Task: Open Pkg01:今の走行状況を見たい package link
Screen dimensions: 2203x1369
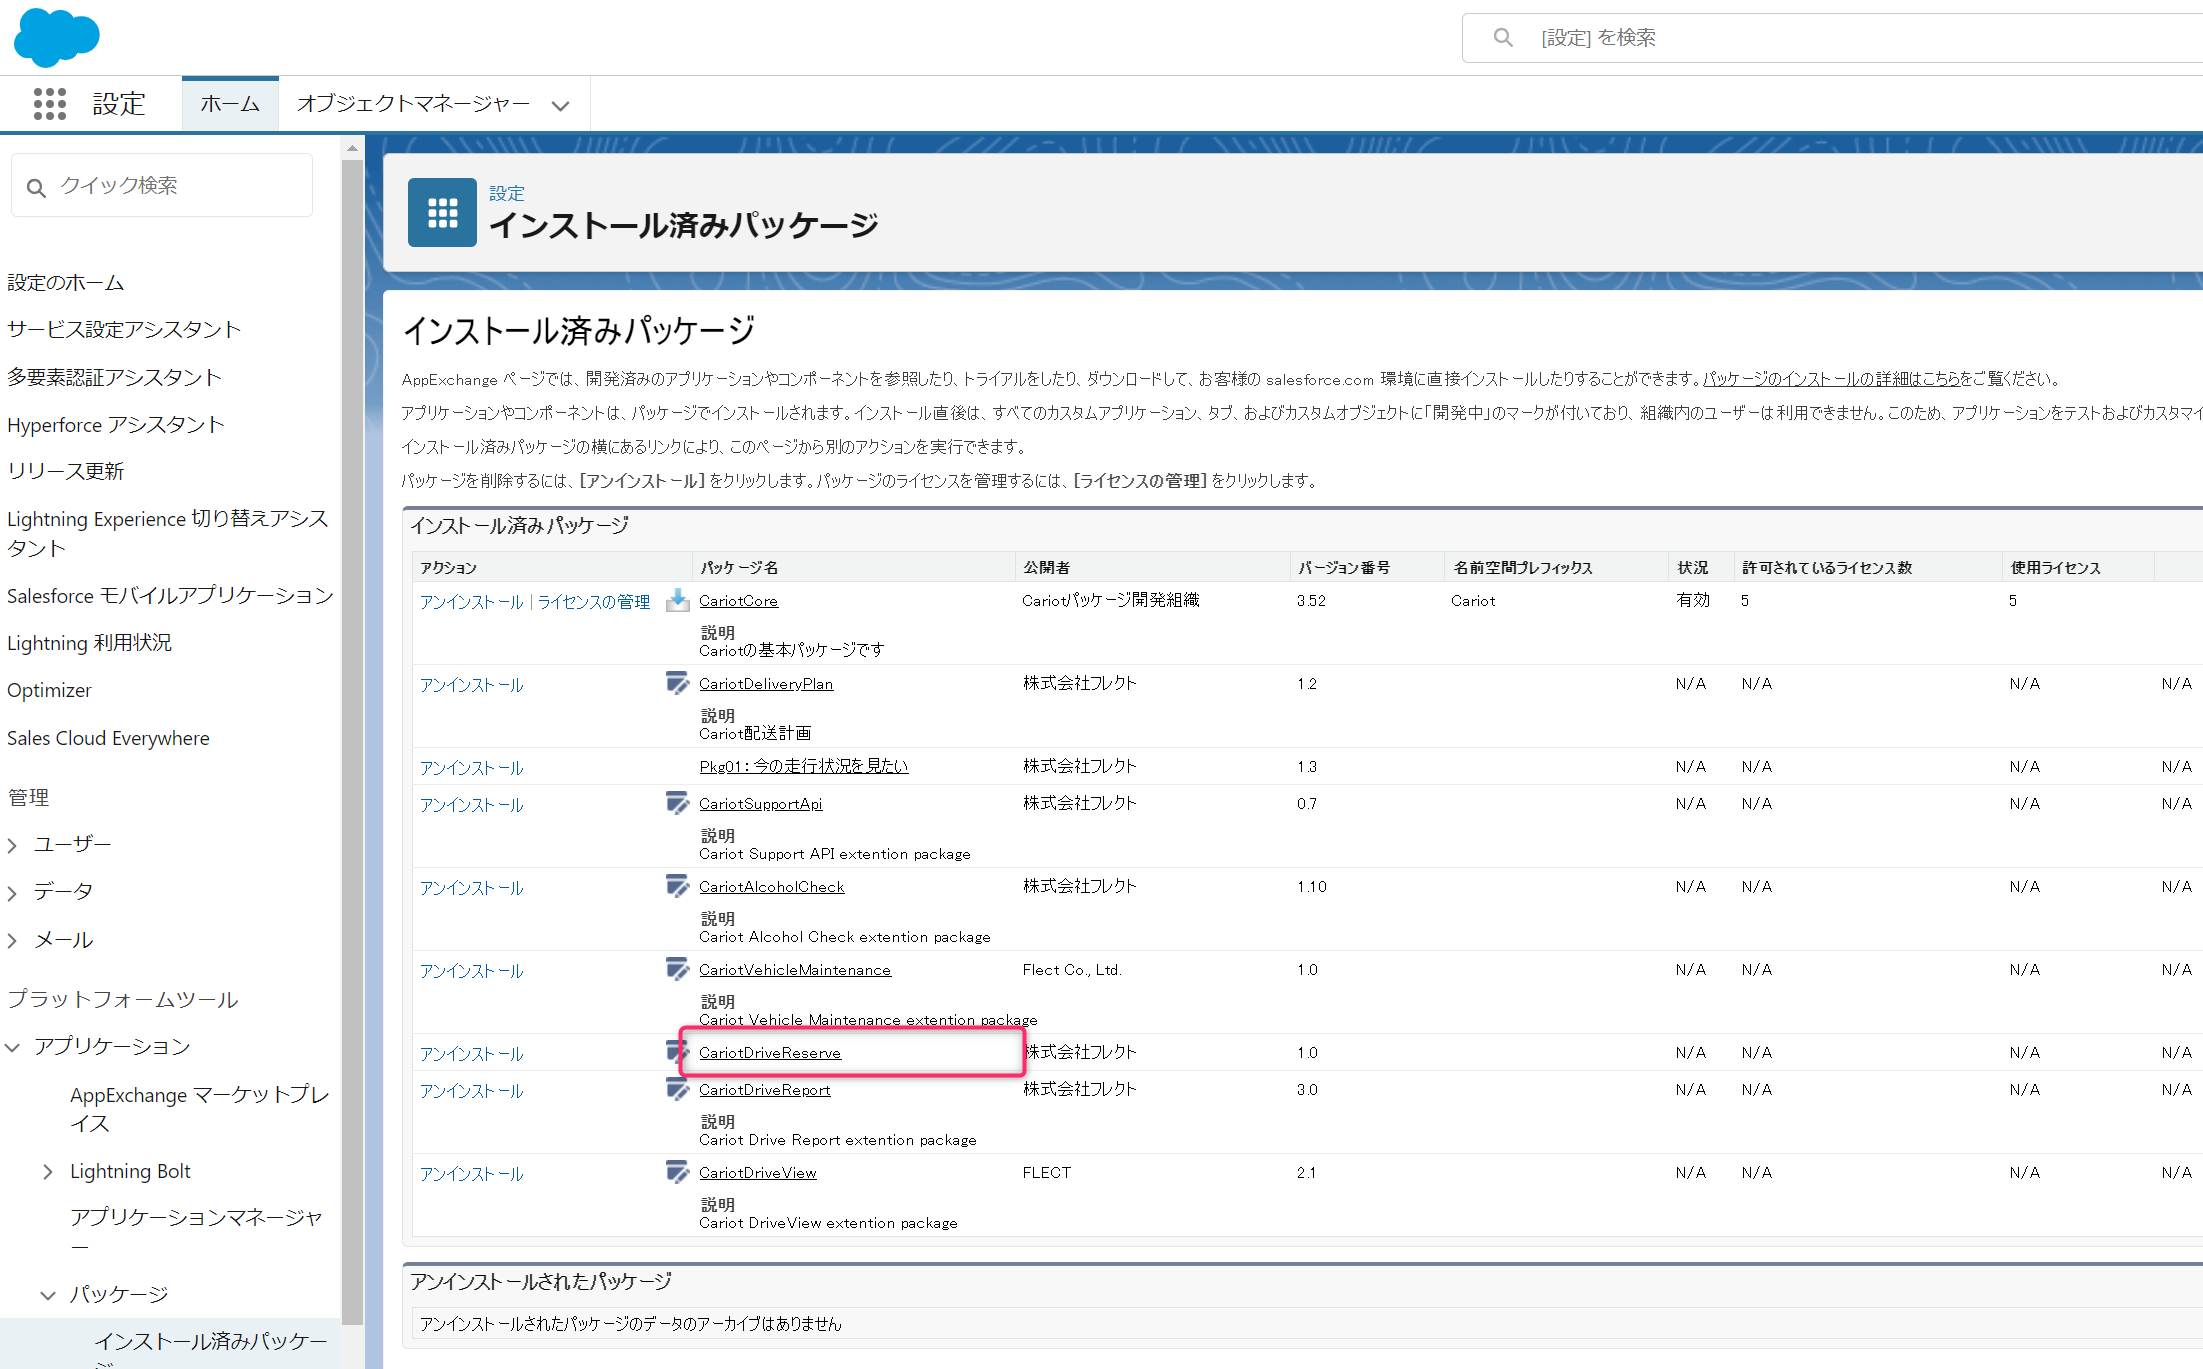Action: tap(804, 766)
